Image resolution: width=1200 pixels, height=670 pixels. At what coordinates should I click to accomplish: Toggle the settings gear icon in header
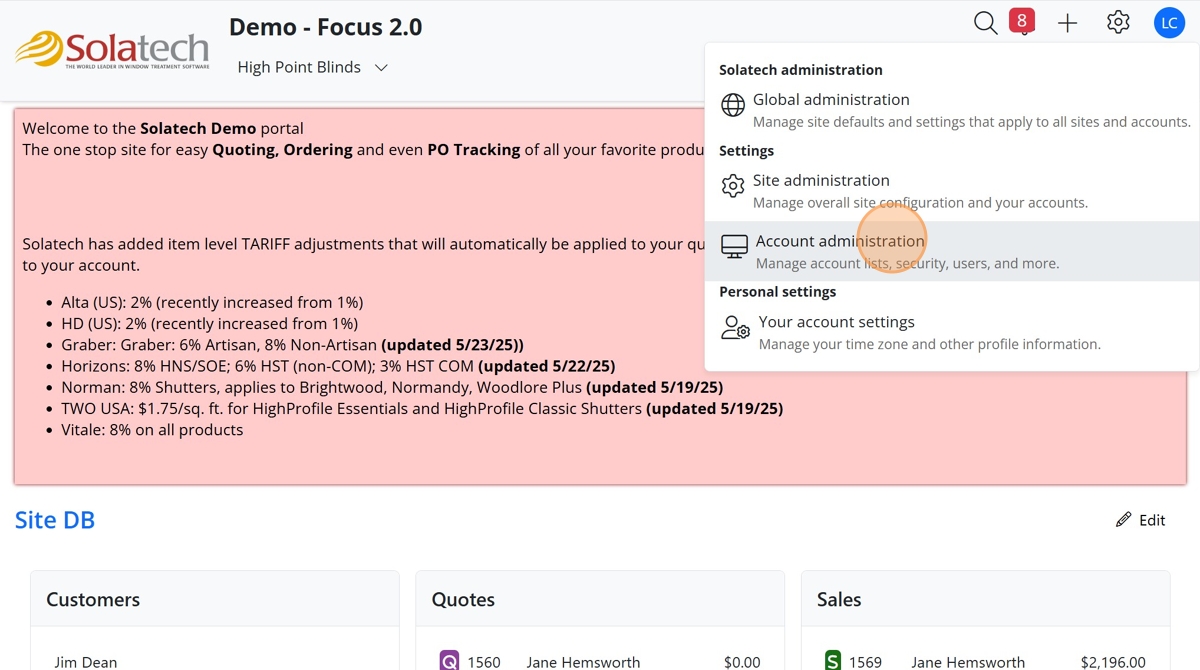click(x=1118, y=22)
